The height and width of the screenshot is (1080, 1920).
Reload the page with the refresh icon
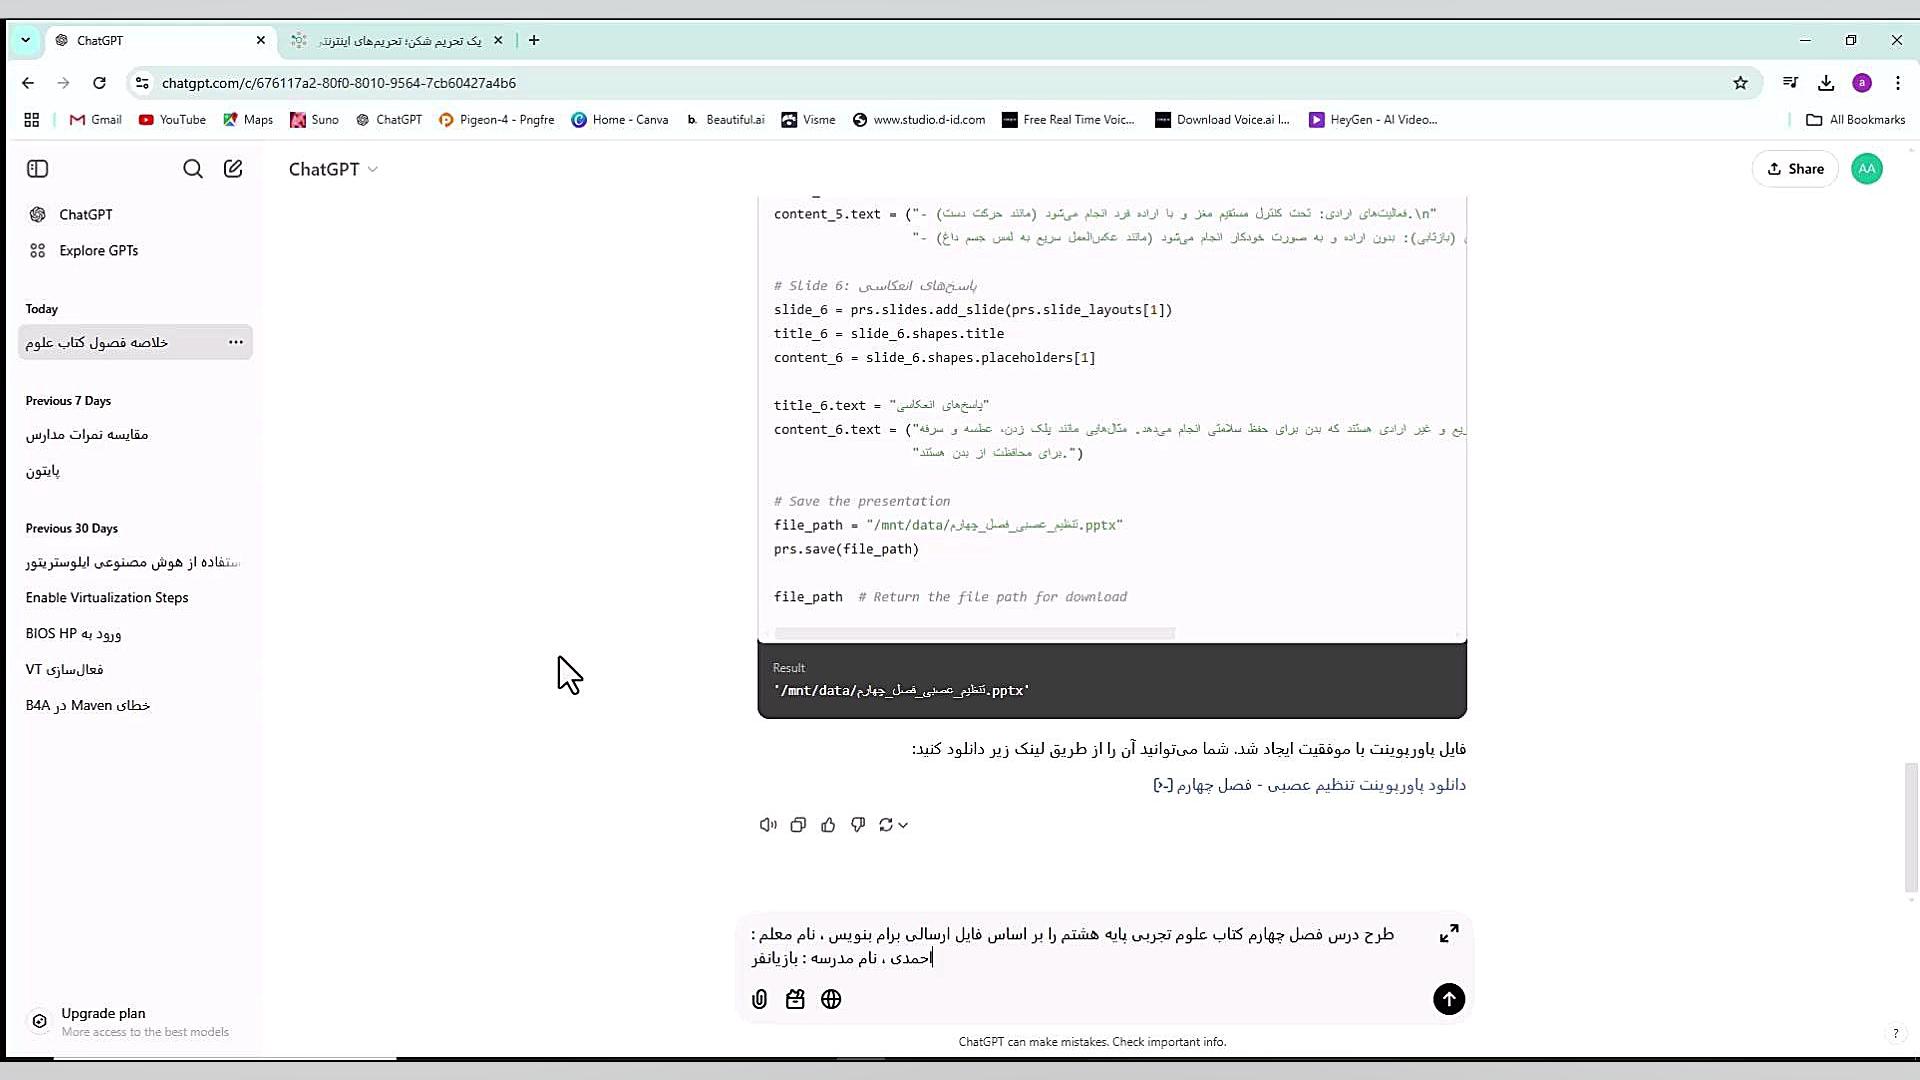click(x=99, y=83)
